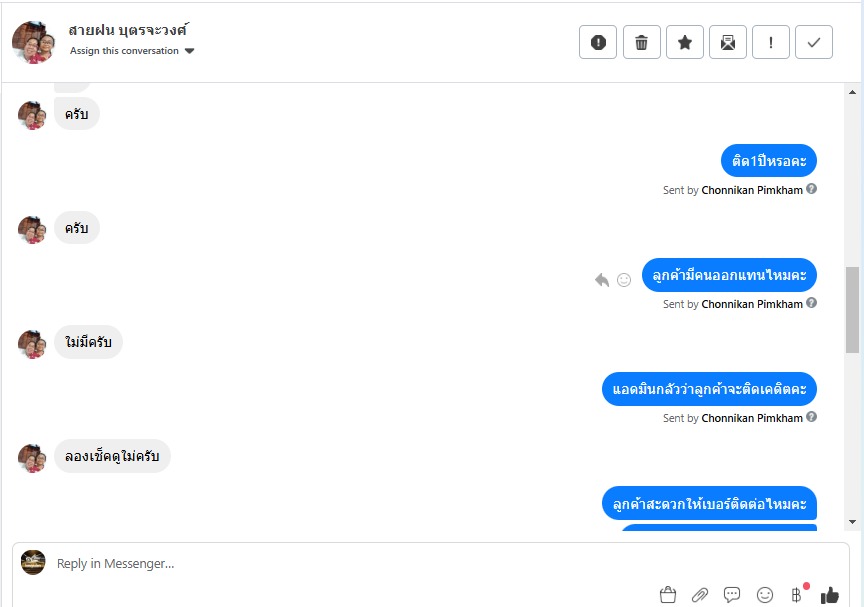Open shopping bag icon in reply bar
The width and height of the screenshot is (864, 607).
click(x=668, y=595)
